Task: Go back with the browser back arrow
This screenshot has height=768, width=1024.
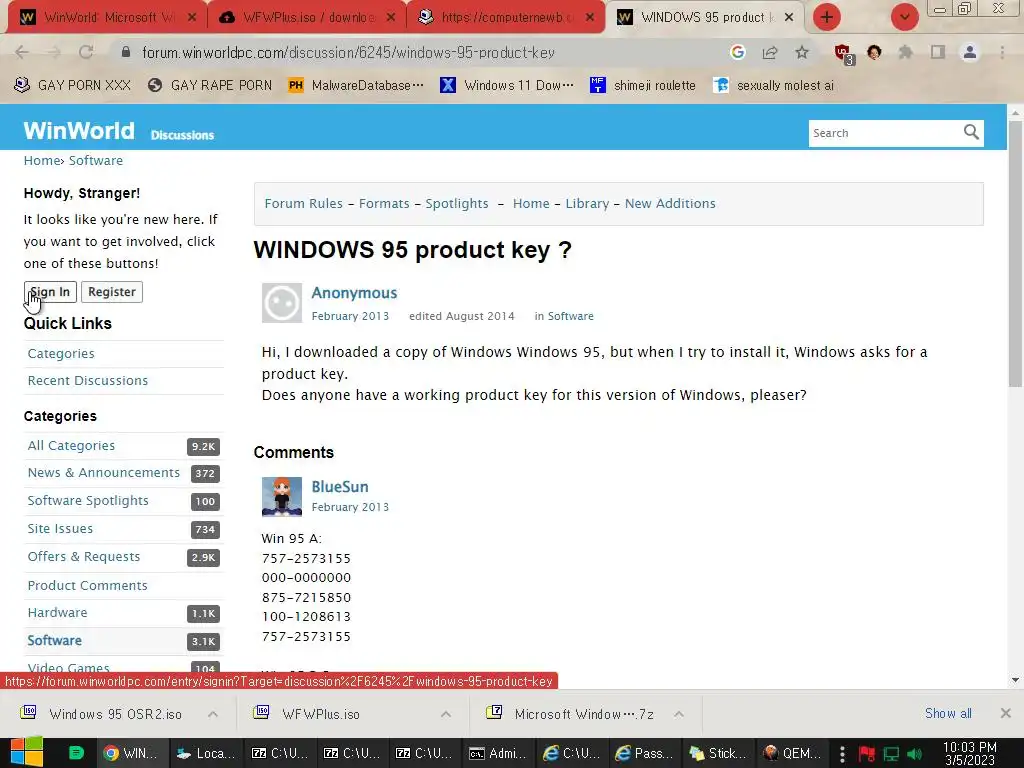Action: click(x=22, y=52)
